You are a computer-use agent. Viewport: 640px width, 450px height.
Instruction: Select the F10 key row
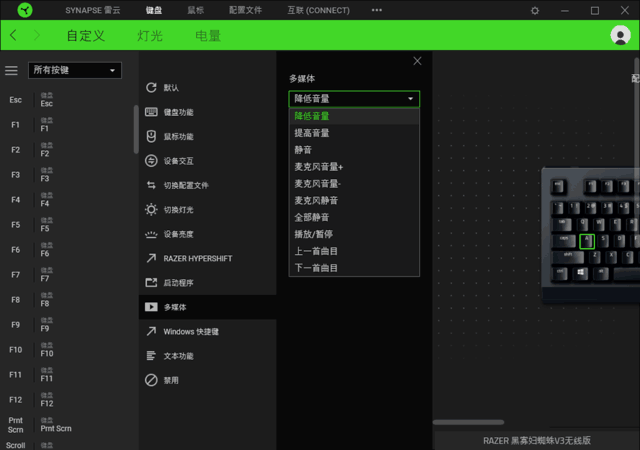(x=67, y=350)
